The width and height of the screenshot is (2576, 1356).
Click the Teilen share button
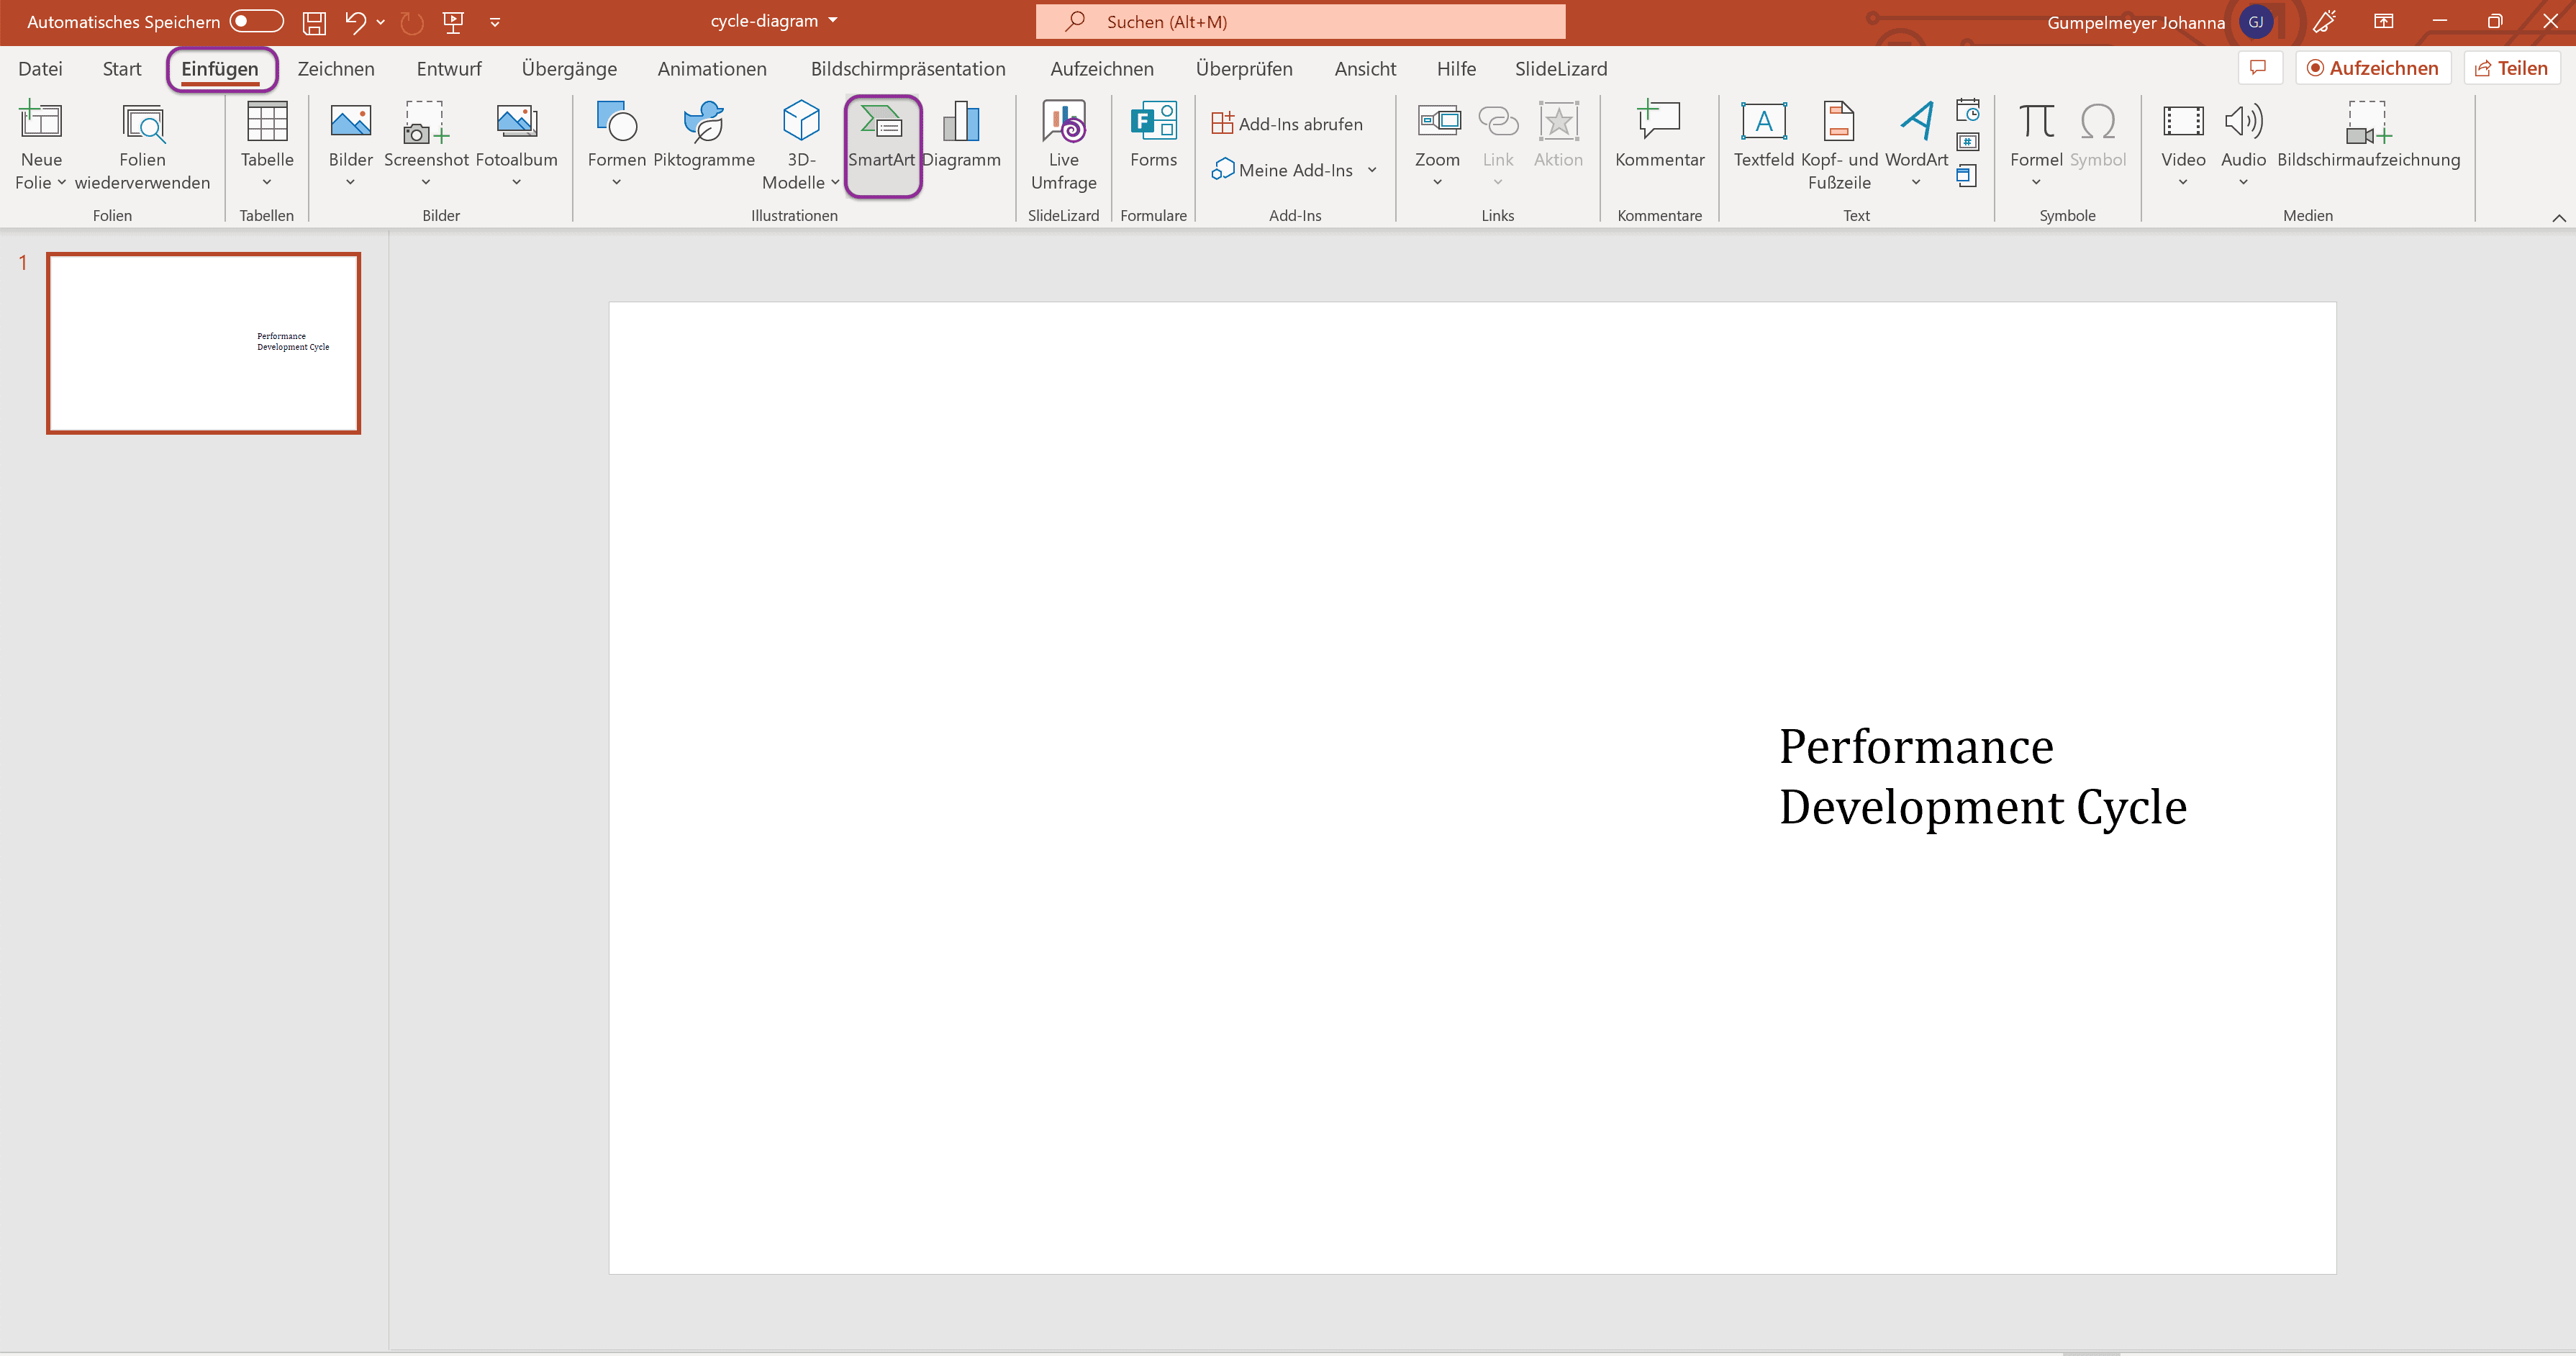2511,68
